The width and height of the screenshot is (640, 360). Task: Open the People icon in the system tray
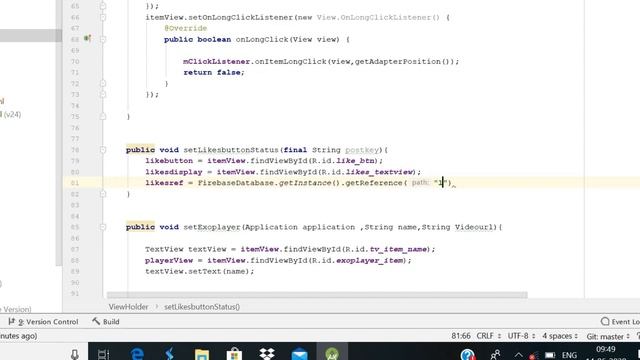point(496,355)
